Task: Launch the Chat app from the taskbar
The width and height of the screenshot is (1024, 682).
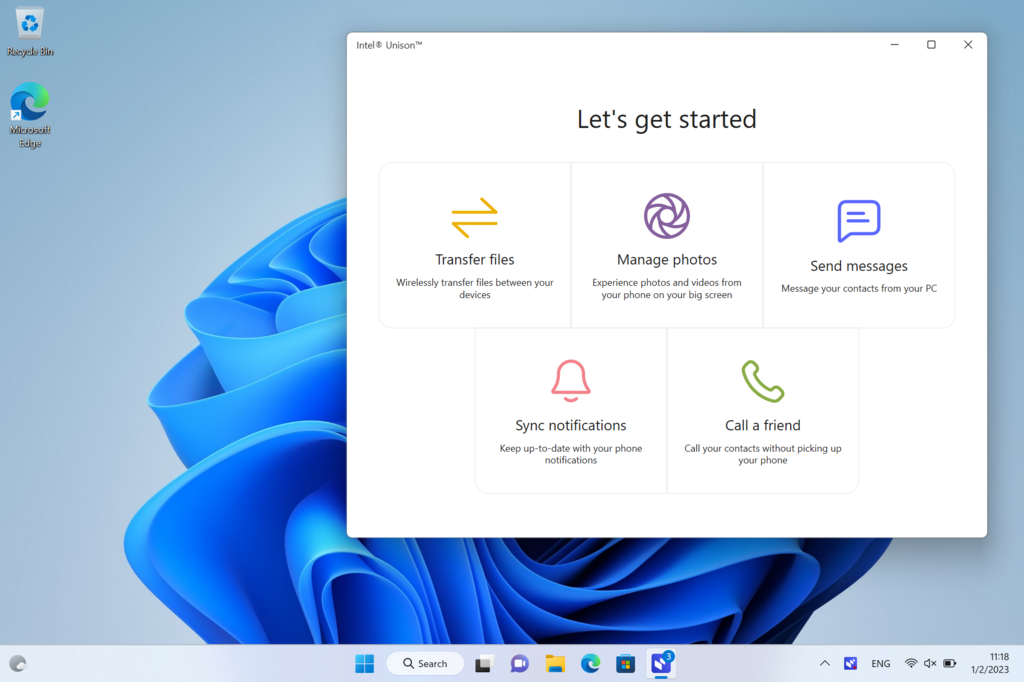Action: point(519,664)
